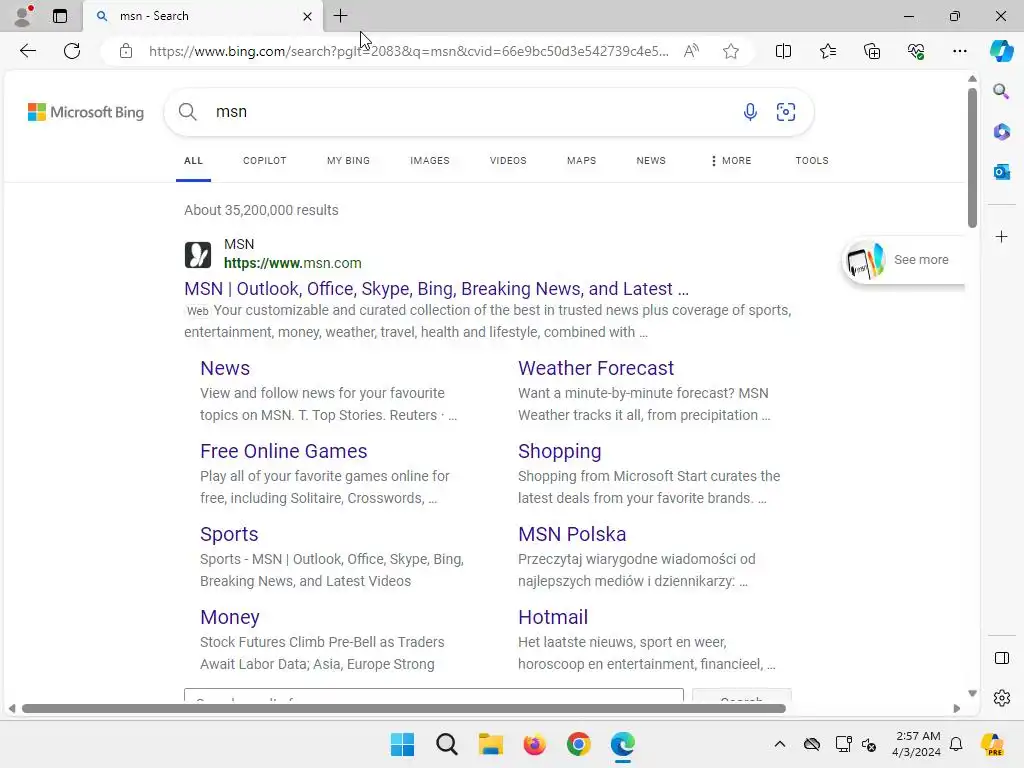Open clock showing 2:57 AM

(x=916, y=744)
